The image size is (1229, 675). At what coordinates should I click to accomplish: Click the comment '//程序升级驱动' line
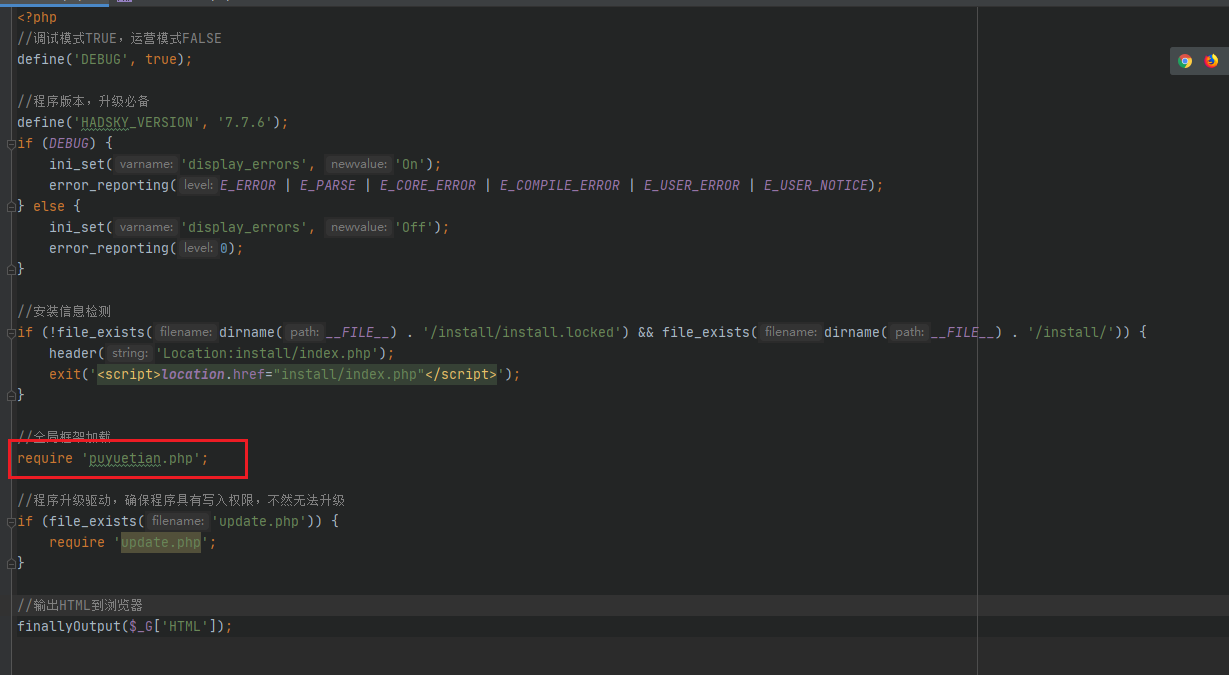coord(181,500)
